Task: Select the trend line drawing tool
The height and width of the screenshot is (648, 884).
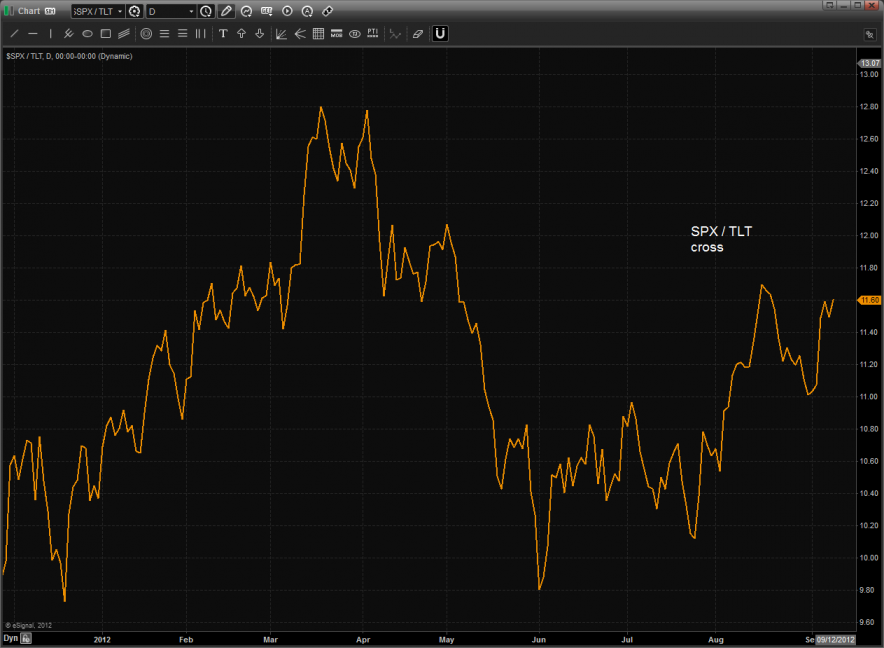Action: pyautogui.click(x=14, y=34)
